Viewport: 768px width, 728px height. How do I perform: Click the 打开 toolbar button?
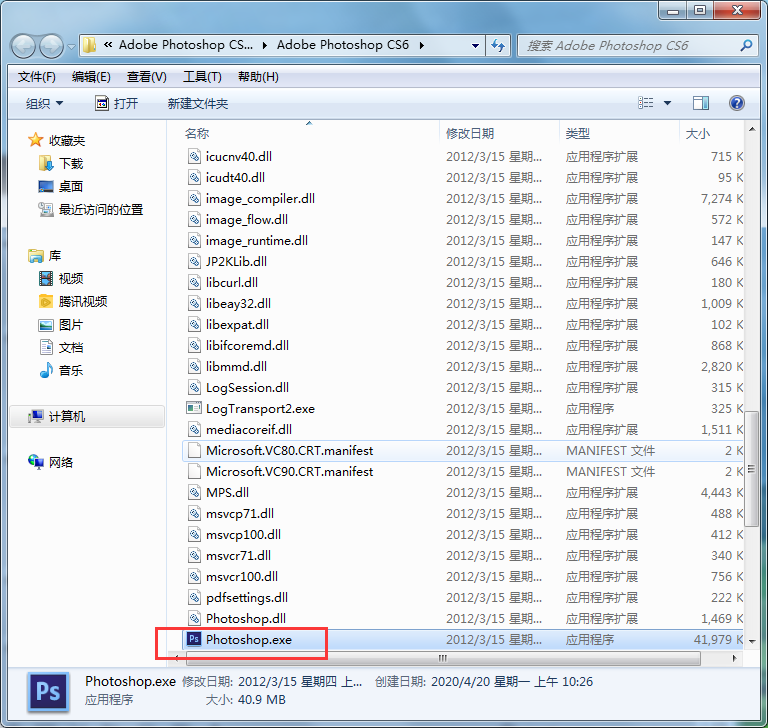click(x=117, y=103)
